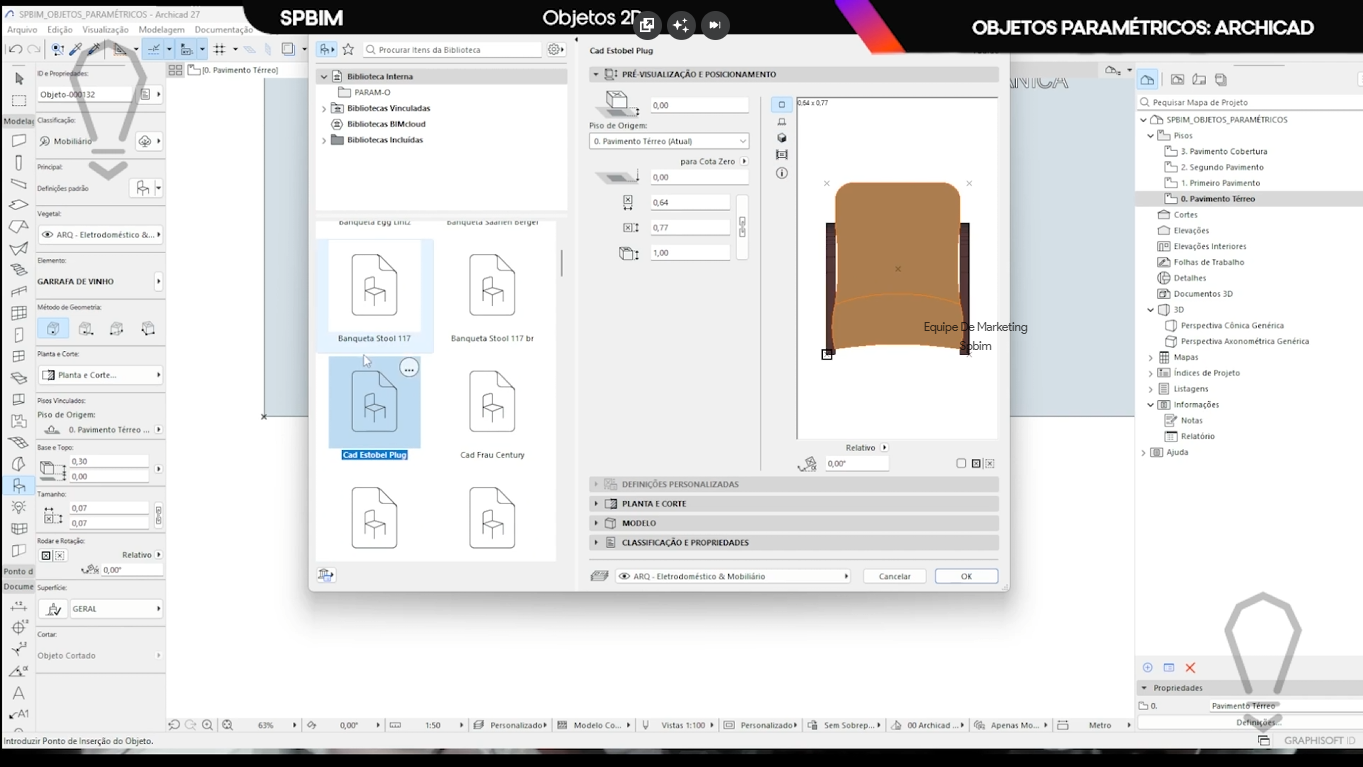
Task: Click library list vertical scrollbar
Action: coord(562,265)
